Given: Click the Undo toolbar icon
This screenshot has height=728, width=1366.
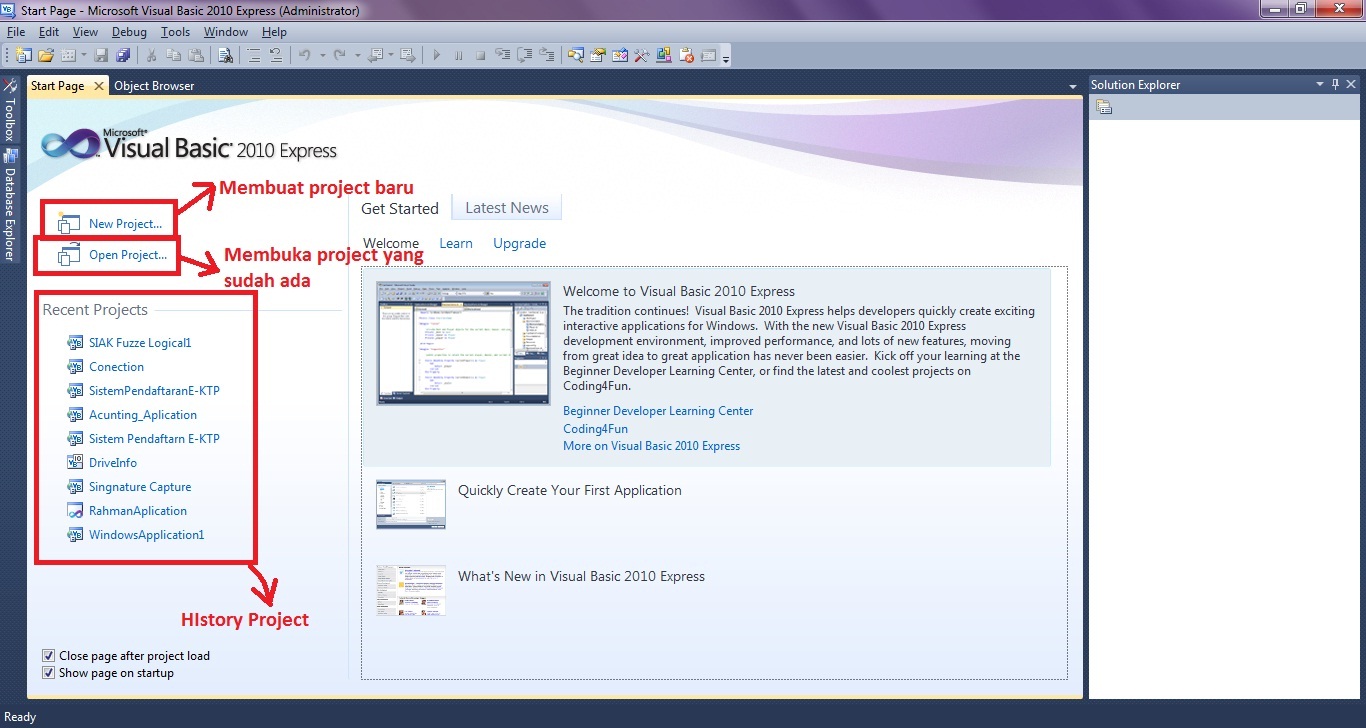Looking at the screenshot, I should point(304,55).
